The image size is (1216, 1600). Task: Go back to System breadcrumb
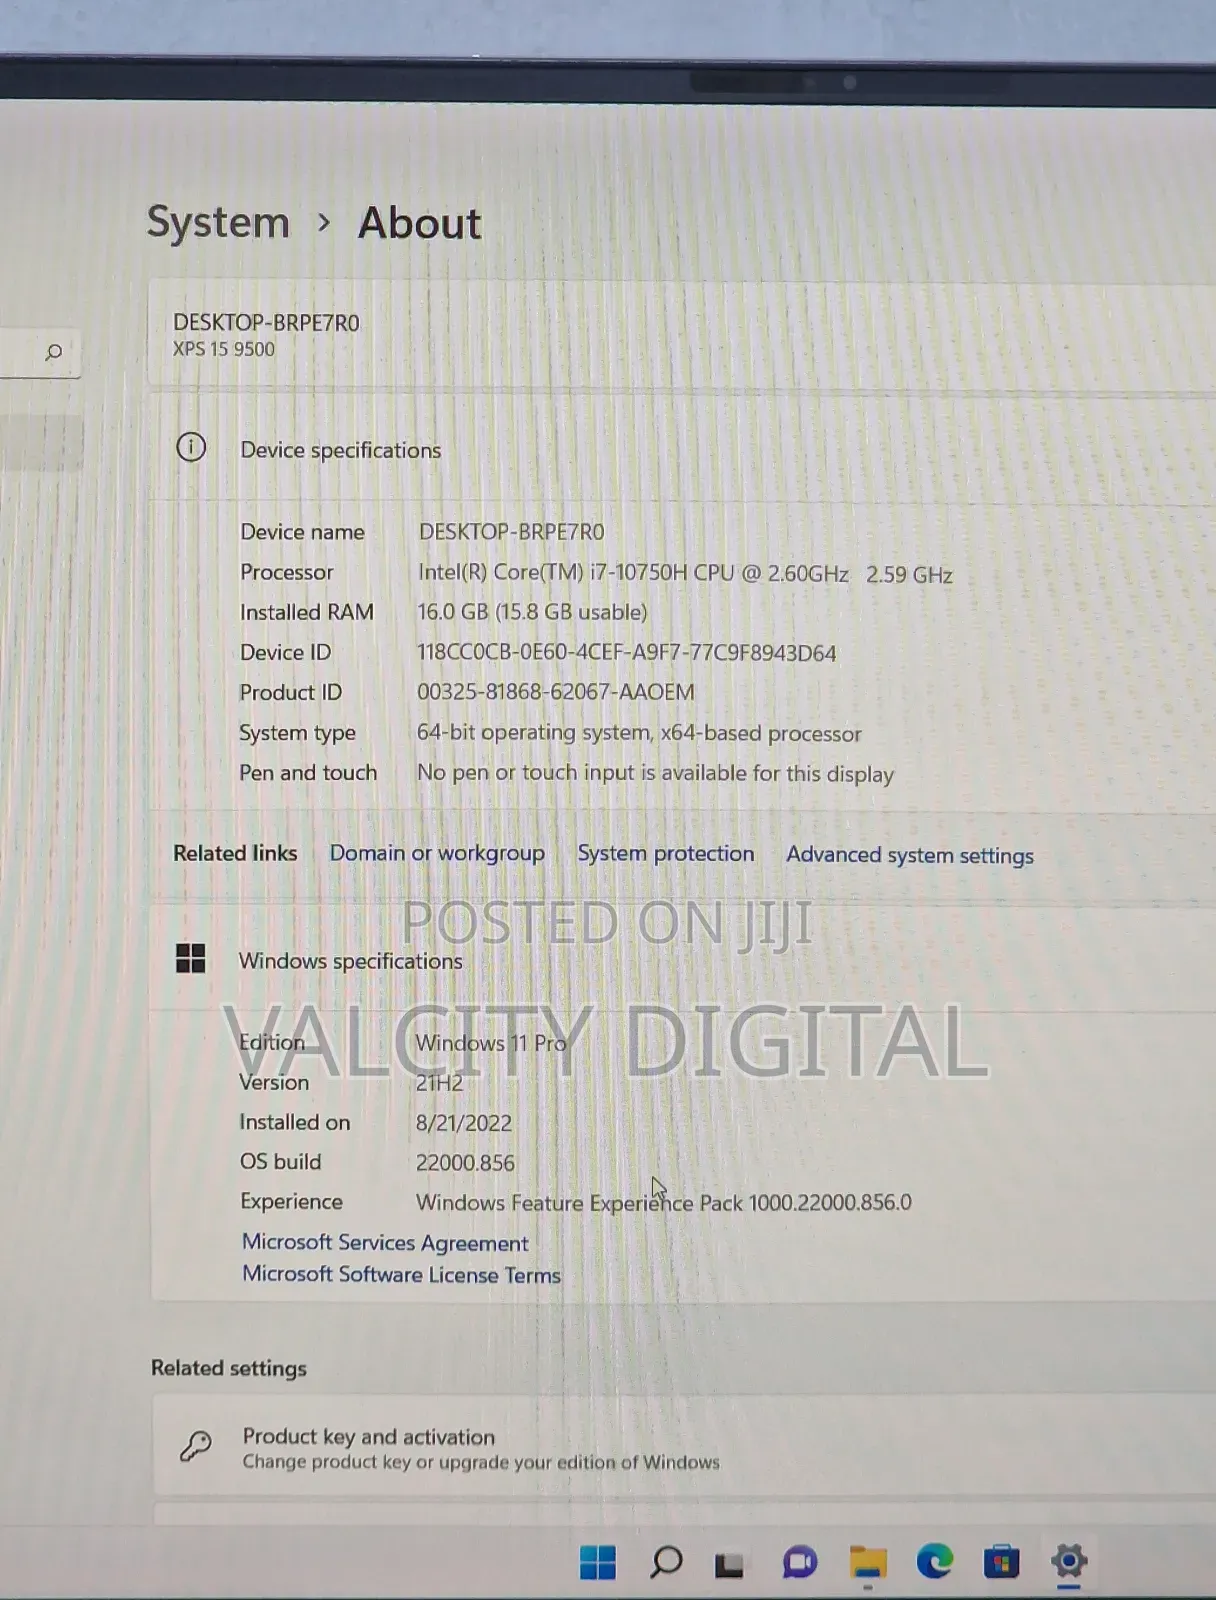(218, 222)
